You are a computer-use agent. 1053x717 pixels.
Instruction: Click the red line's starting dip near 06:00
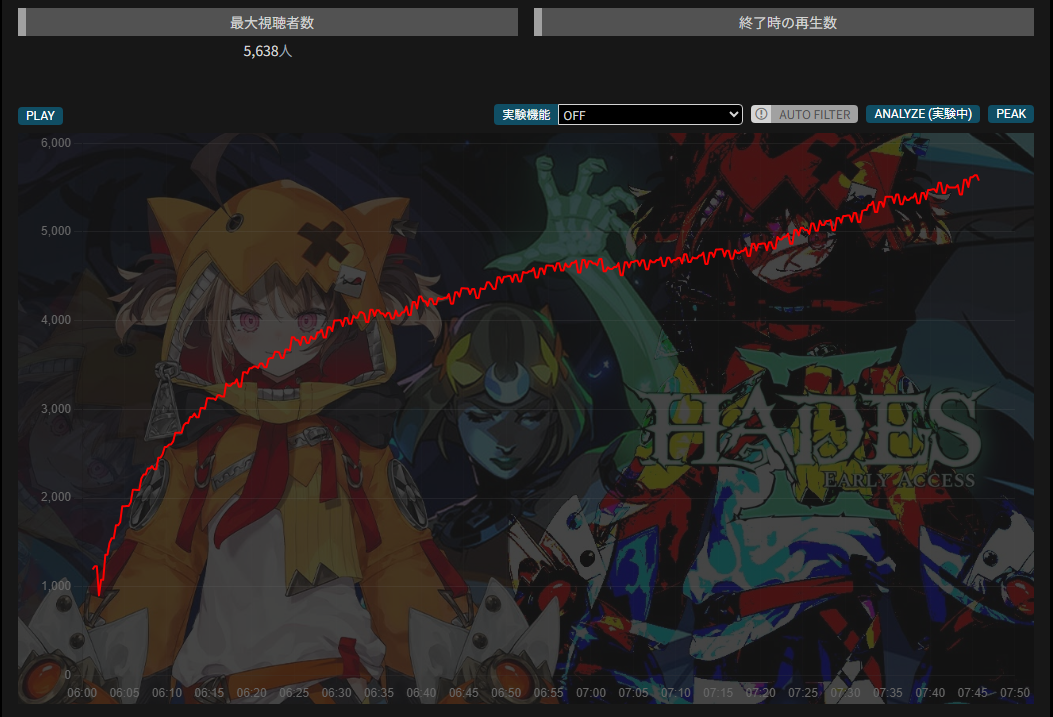(99, 594)
